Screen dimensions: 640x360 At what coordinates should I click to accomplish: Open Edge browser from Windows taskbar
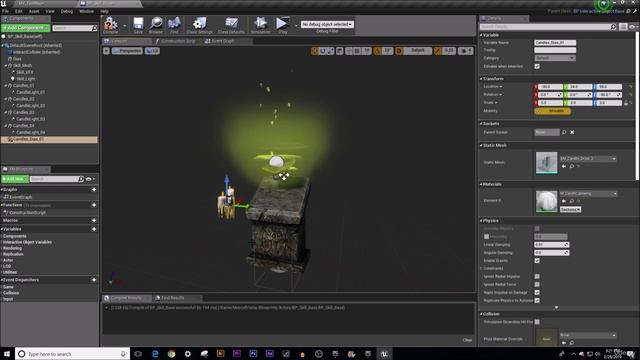coord(155,354)
